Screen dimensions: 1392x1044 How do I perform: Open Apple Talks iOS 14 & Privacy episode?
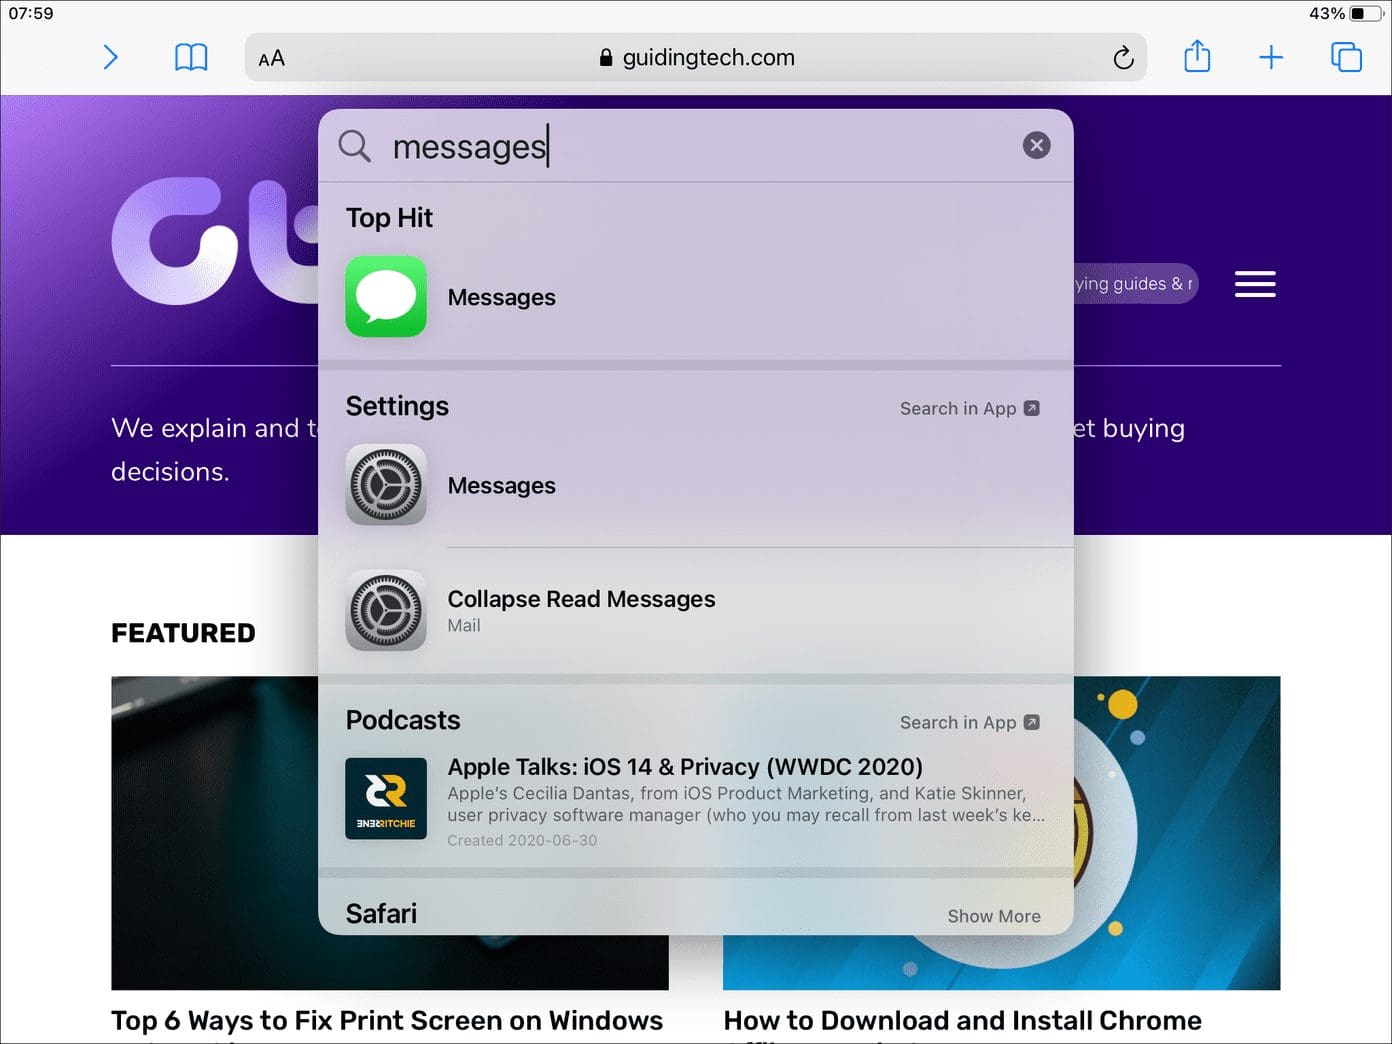click(x=696, y=804)
